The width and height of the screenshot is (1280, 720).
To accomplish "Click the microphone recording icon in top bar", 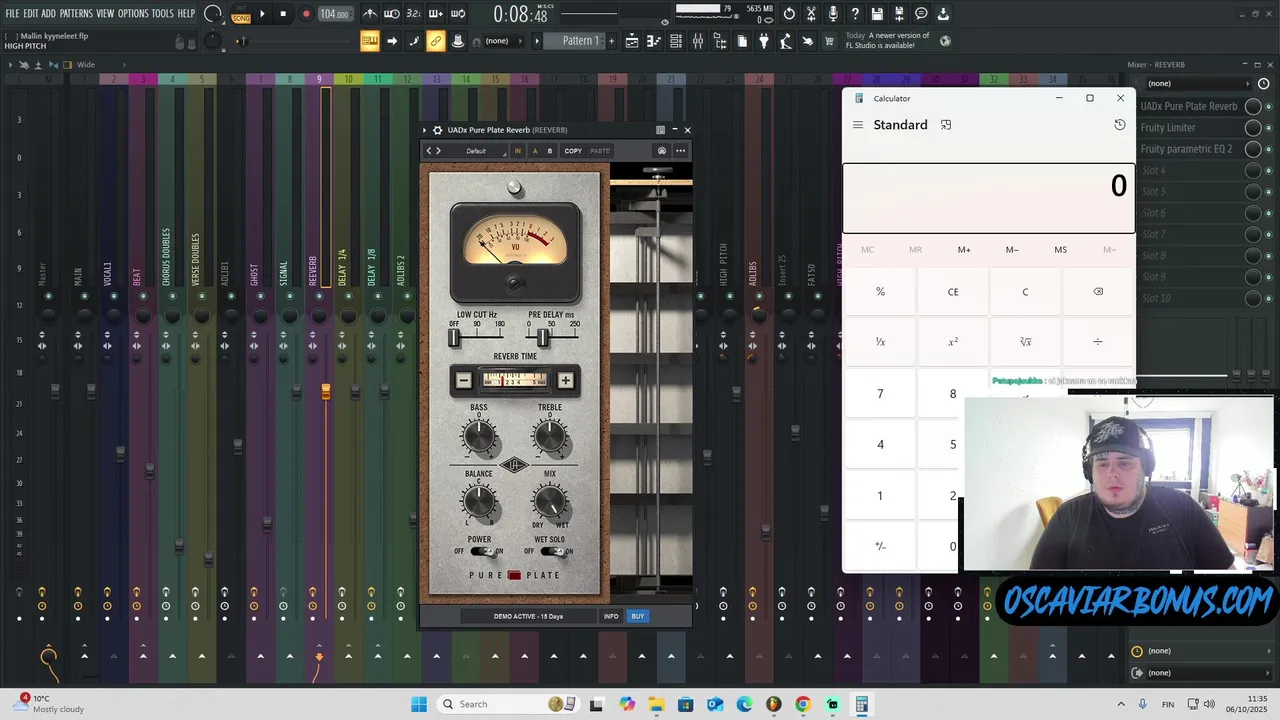I will tap(833, 14).
